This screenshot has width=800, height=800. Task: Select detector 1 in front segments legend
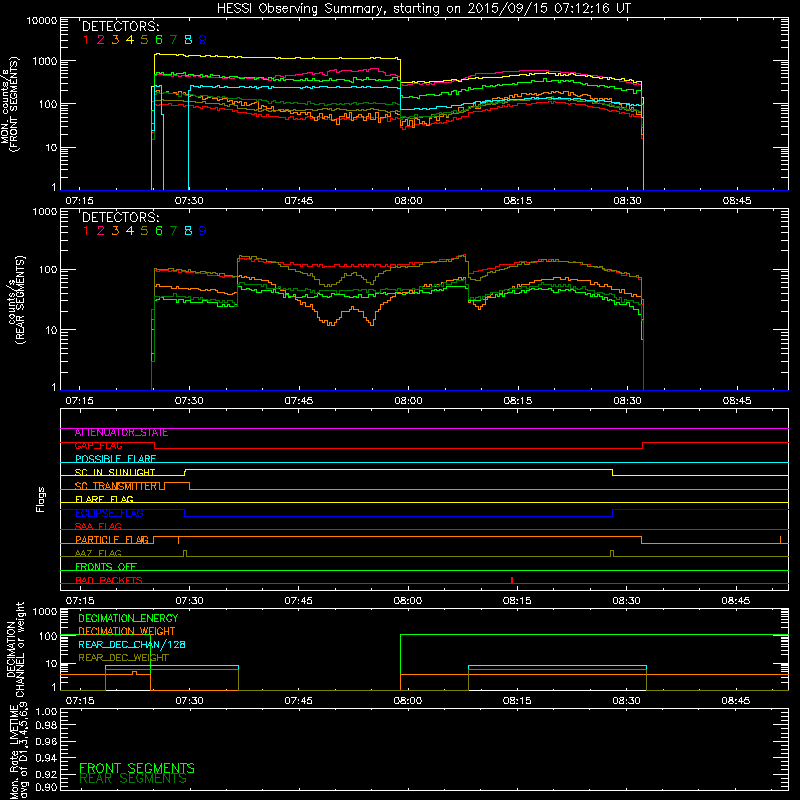coord(86,40)
